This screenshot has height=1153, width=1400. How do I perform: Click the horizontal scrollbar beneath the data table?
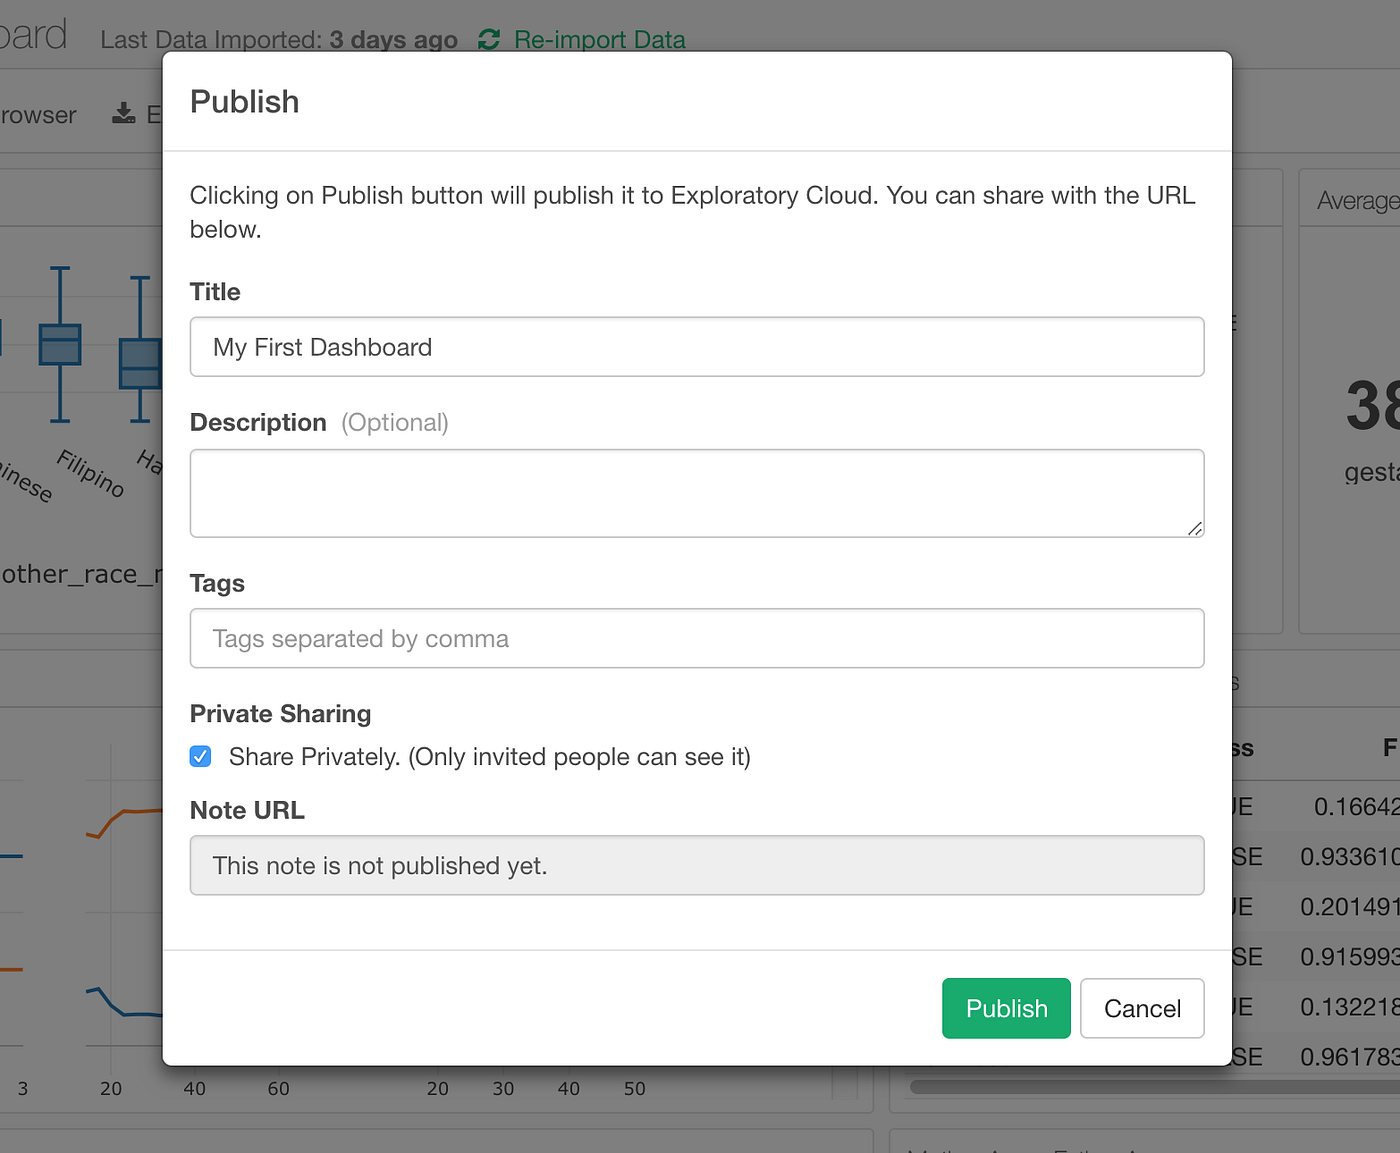[1150, 1083]
